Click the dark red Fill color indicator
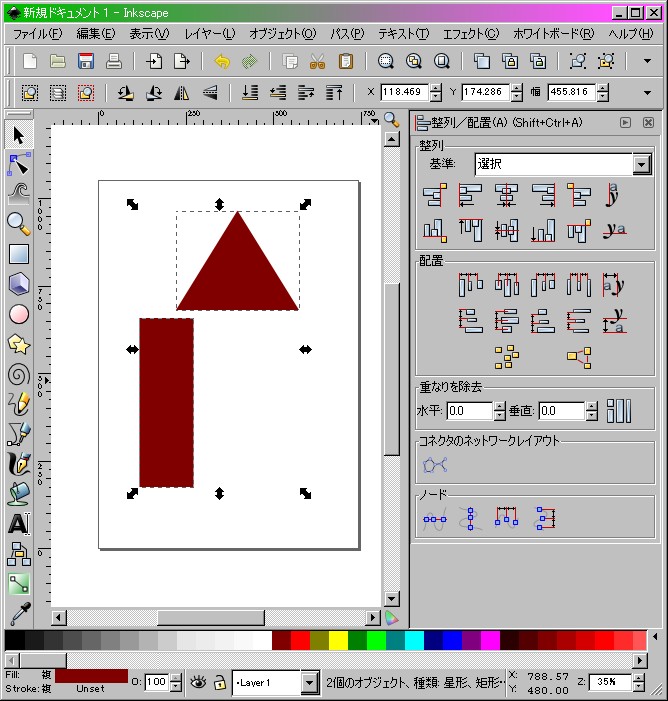This screenshot has height=701, width=668. pos(91,676)
